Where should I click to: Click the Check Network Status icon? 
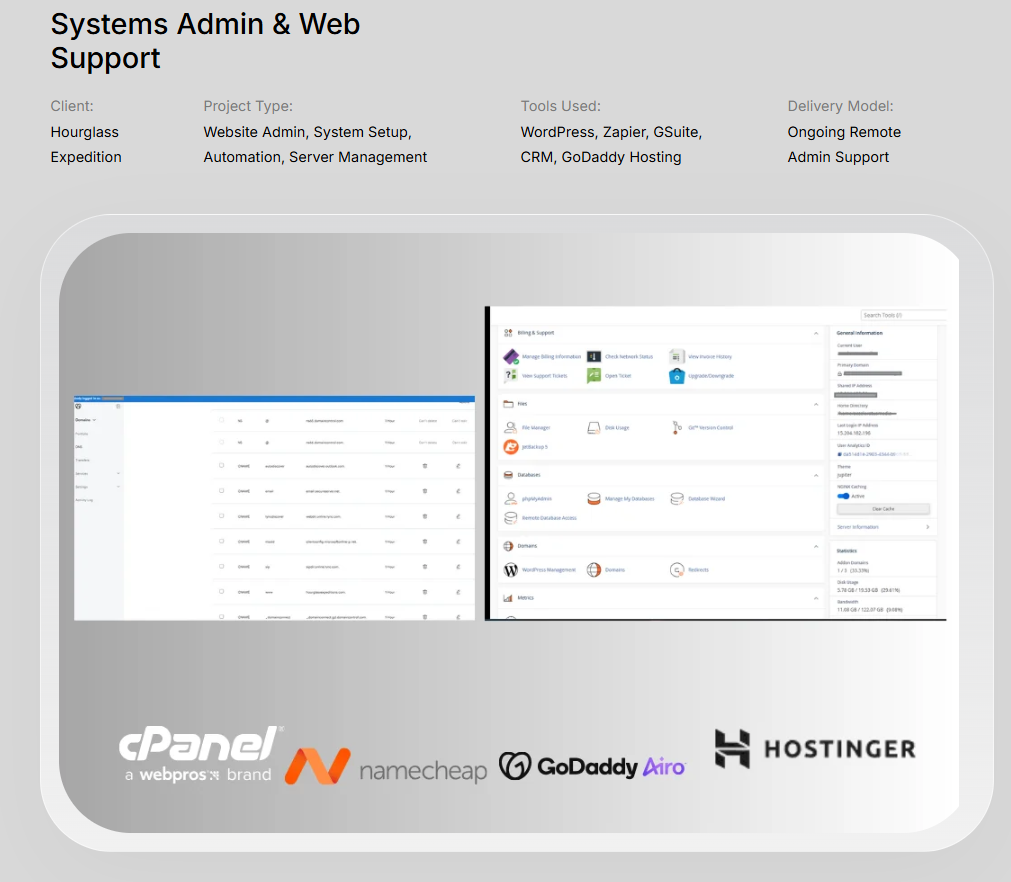coord(594,357)
